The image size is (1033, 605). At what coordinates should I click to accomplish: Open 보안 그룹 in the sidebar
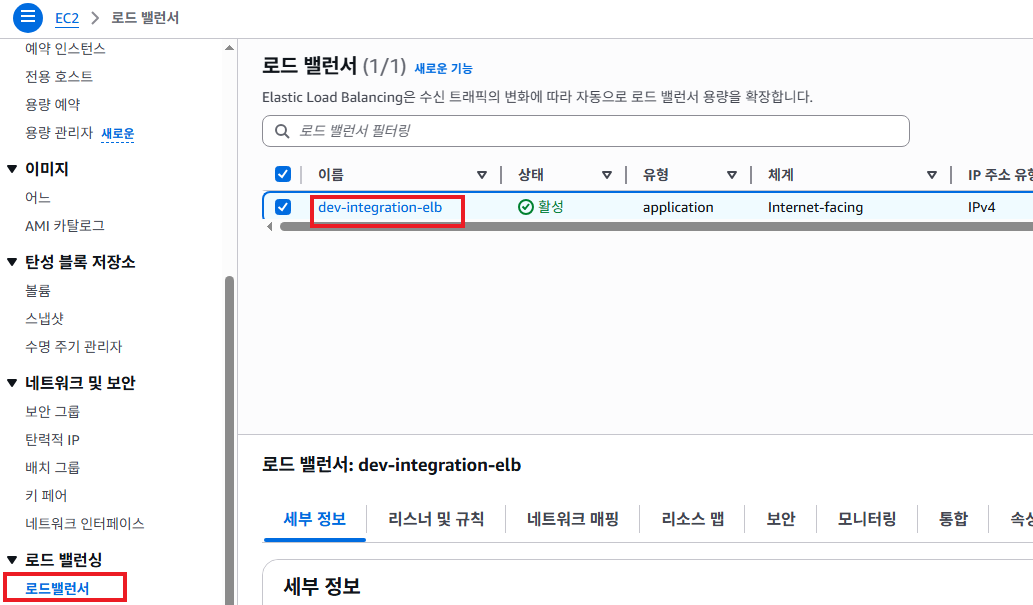tap(53, 412)
